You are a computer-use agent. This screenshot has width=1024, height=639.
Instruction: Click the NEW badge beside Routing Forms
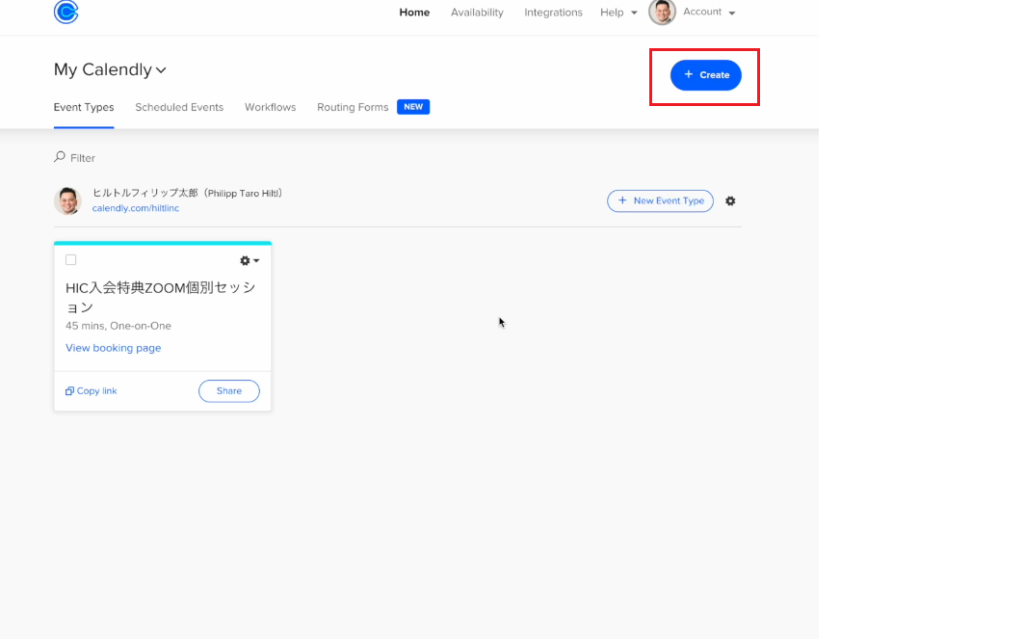(413, 107)
